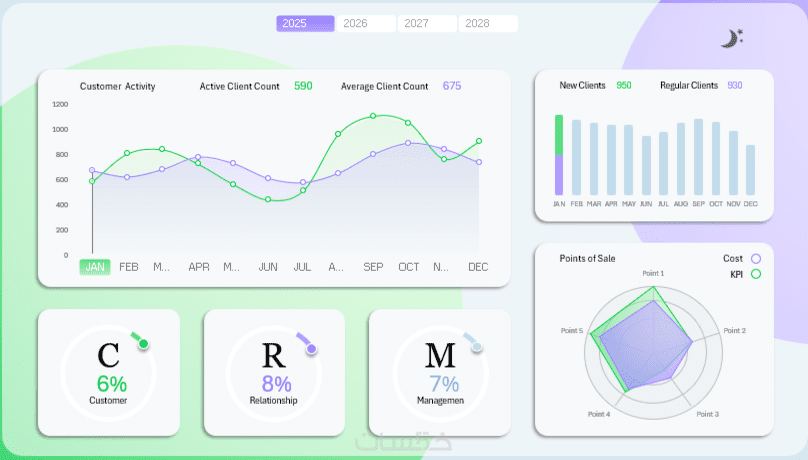Click Point 1 label on radar chart
Image resolution: width=808 pixels, height=460 pixels.
pos(654,272)
